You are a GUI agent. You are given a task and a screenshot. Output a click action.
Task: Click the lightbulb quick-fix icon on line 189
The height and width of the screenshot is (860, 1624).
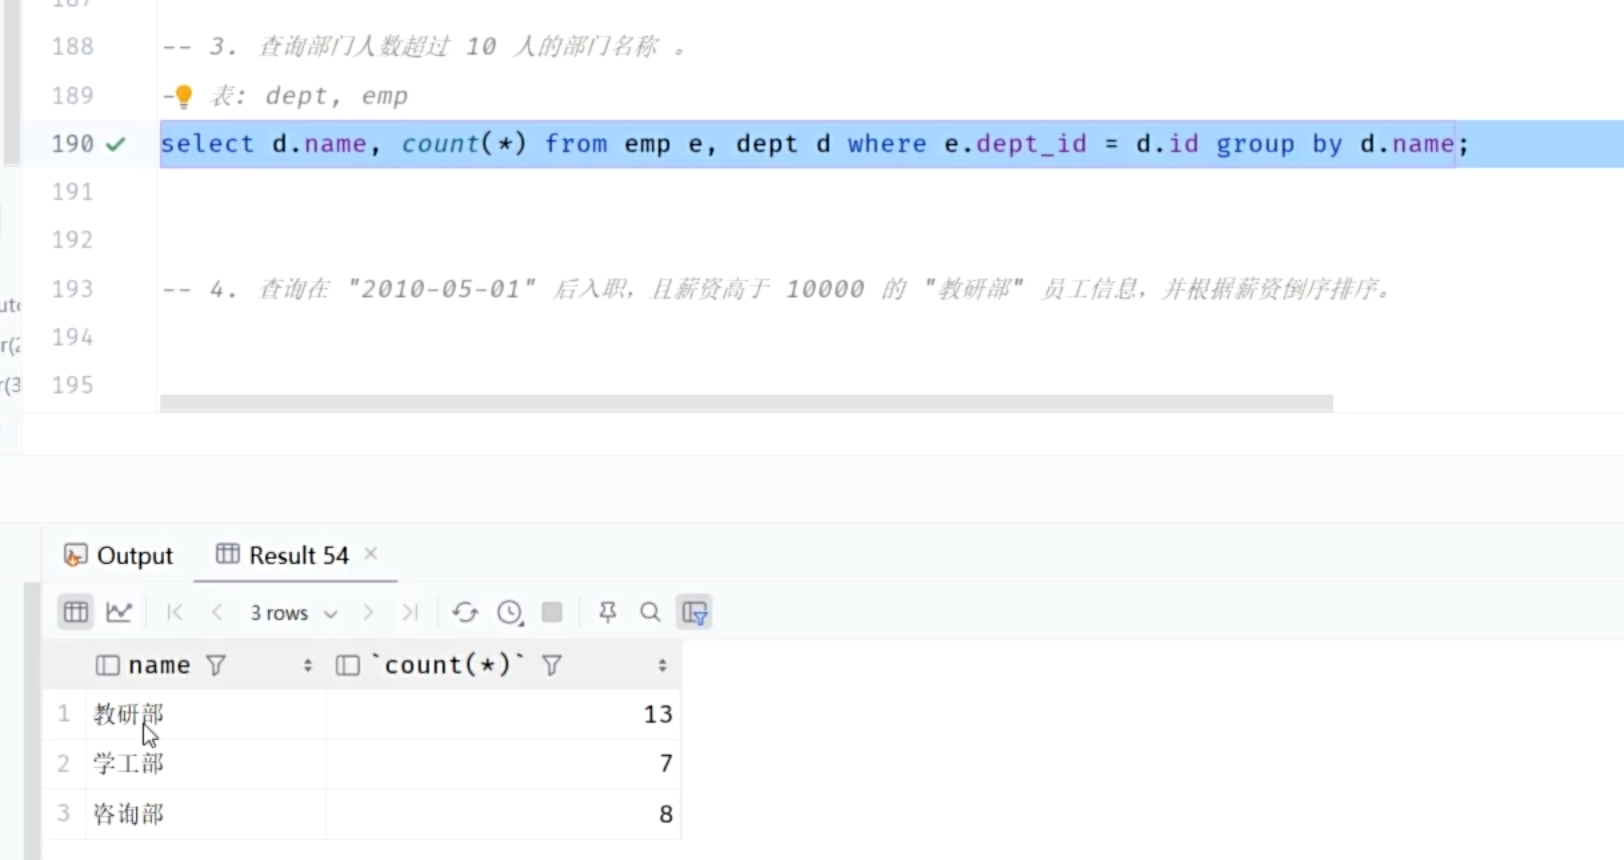[x=184, y=96]
